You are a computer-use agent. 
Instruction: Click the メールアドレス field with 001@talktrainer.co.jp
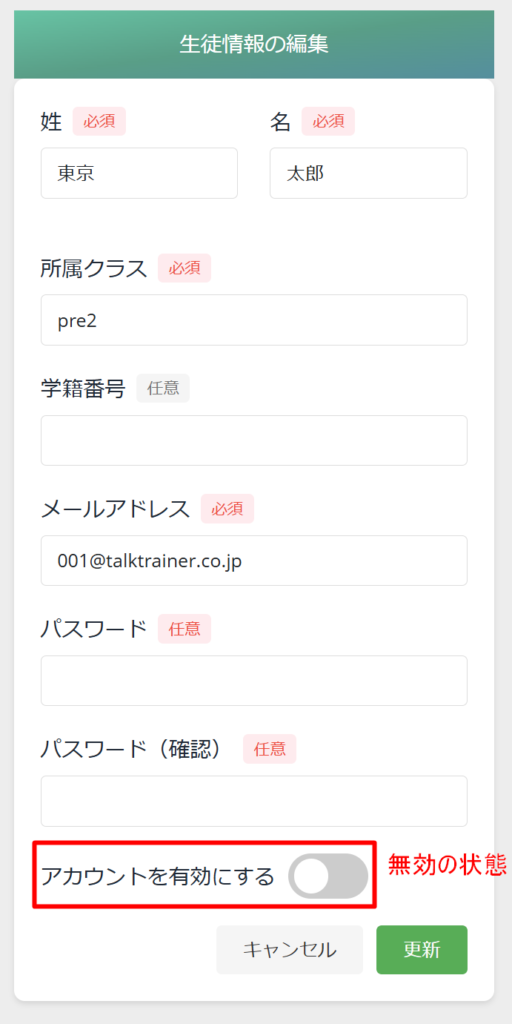tap(254, 560)
